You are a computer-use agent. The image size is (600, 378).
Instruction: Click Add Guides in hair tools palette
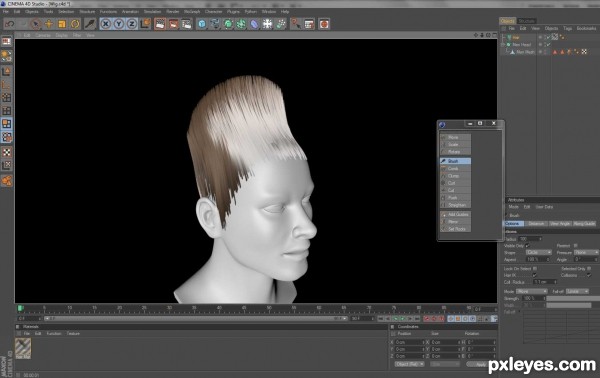[x=455, y=215]
